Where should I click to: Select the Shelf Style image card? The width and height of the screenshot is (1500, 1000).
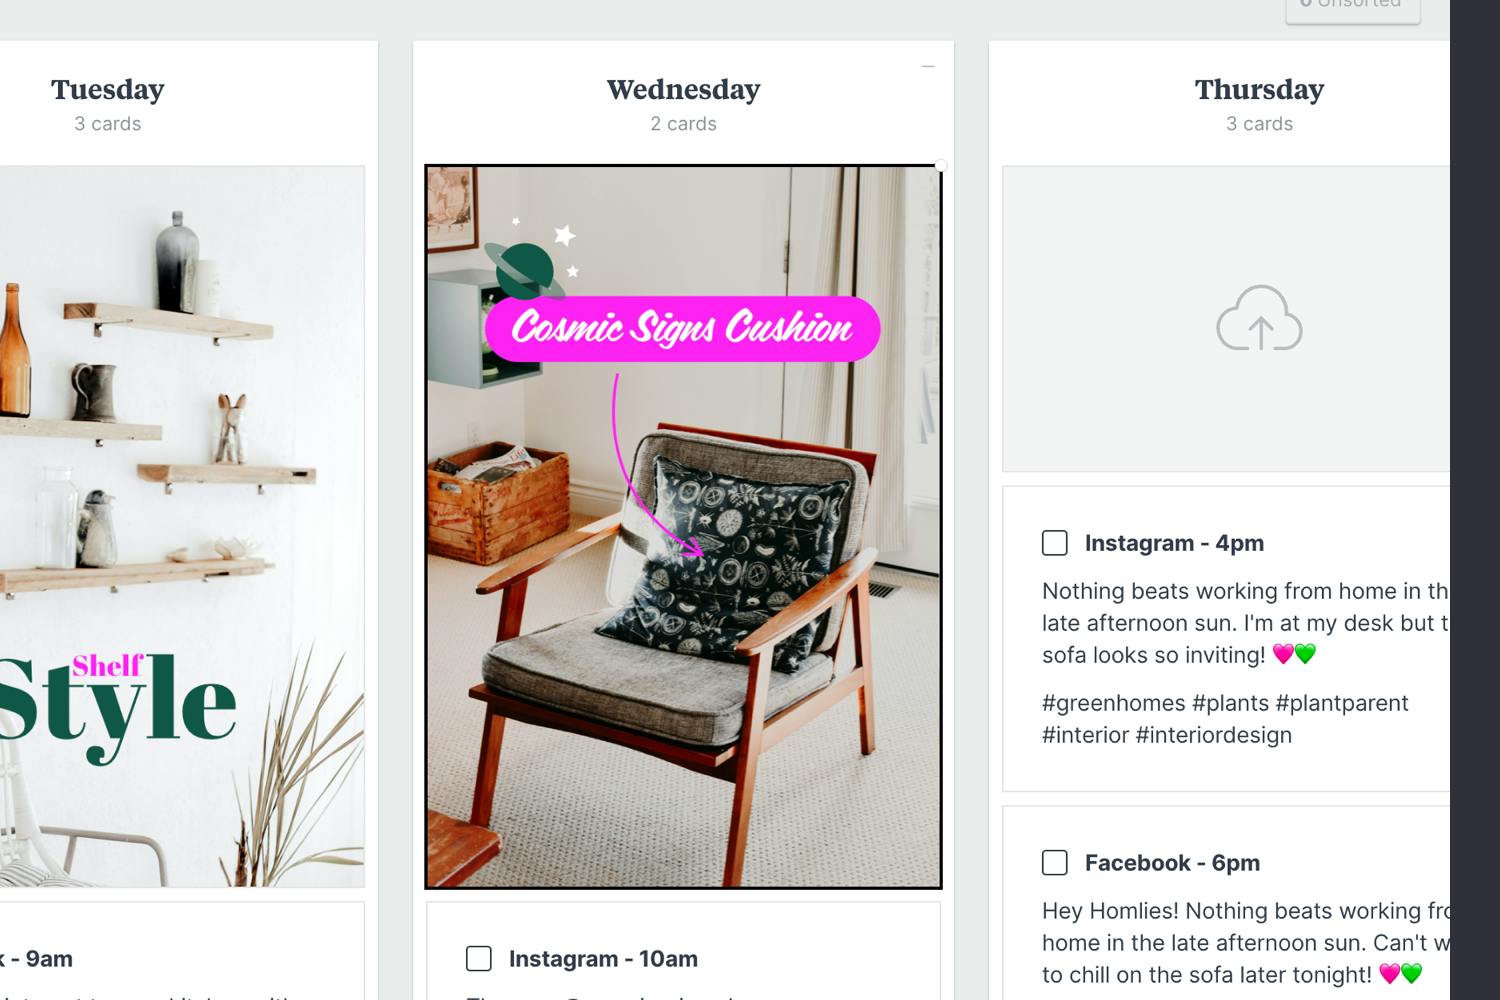pos(181,527)
